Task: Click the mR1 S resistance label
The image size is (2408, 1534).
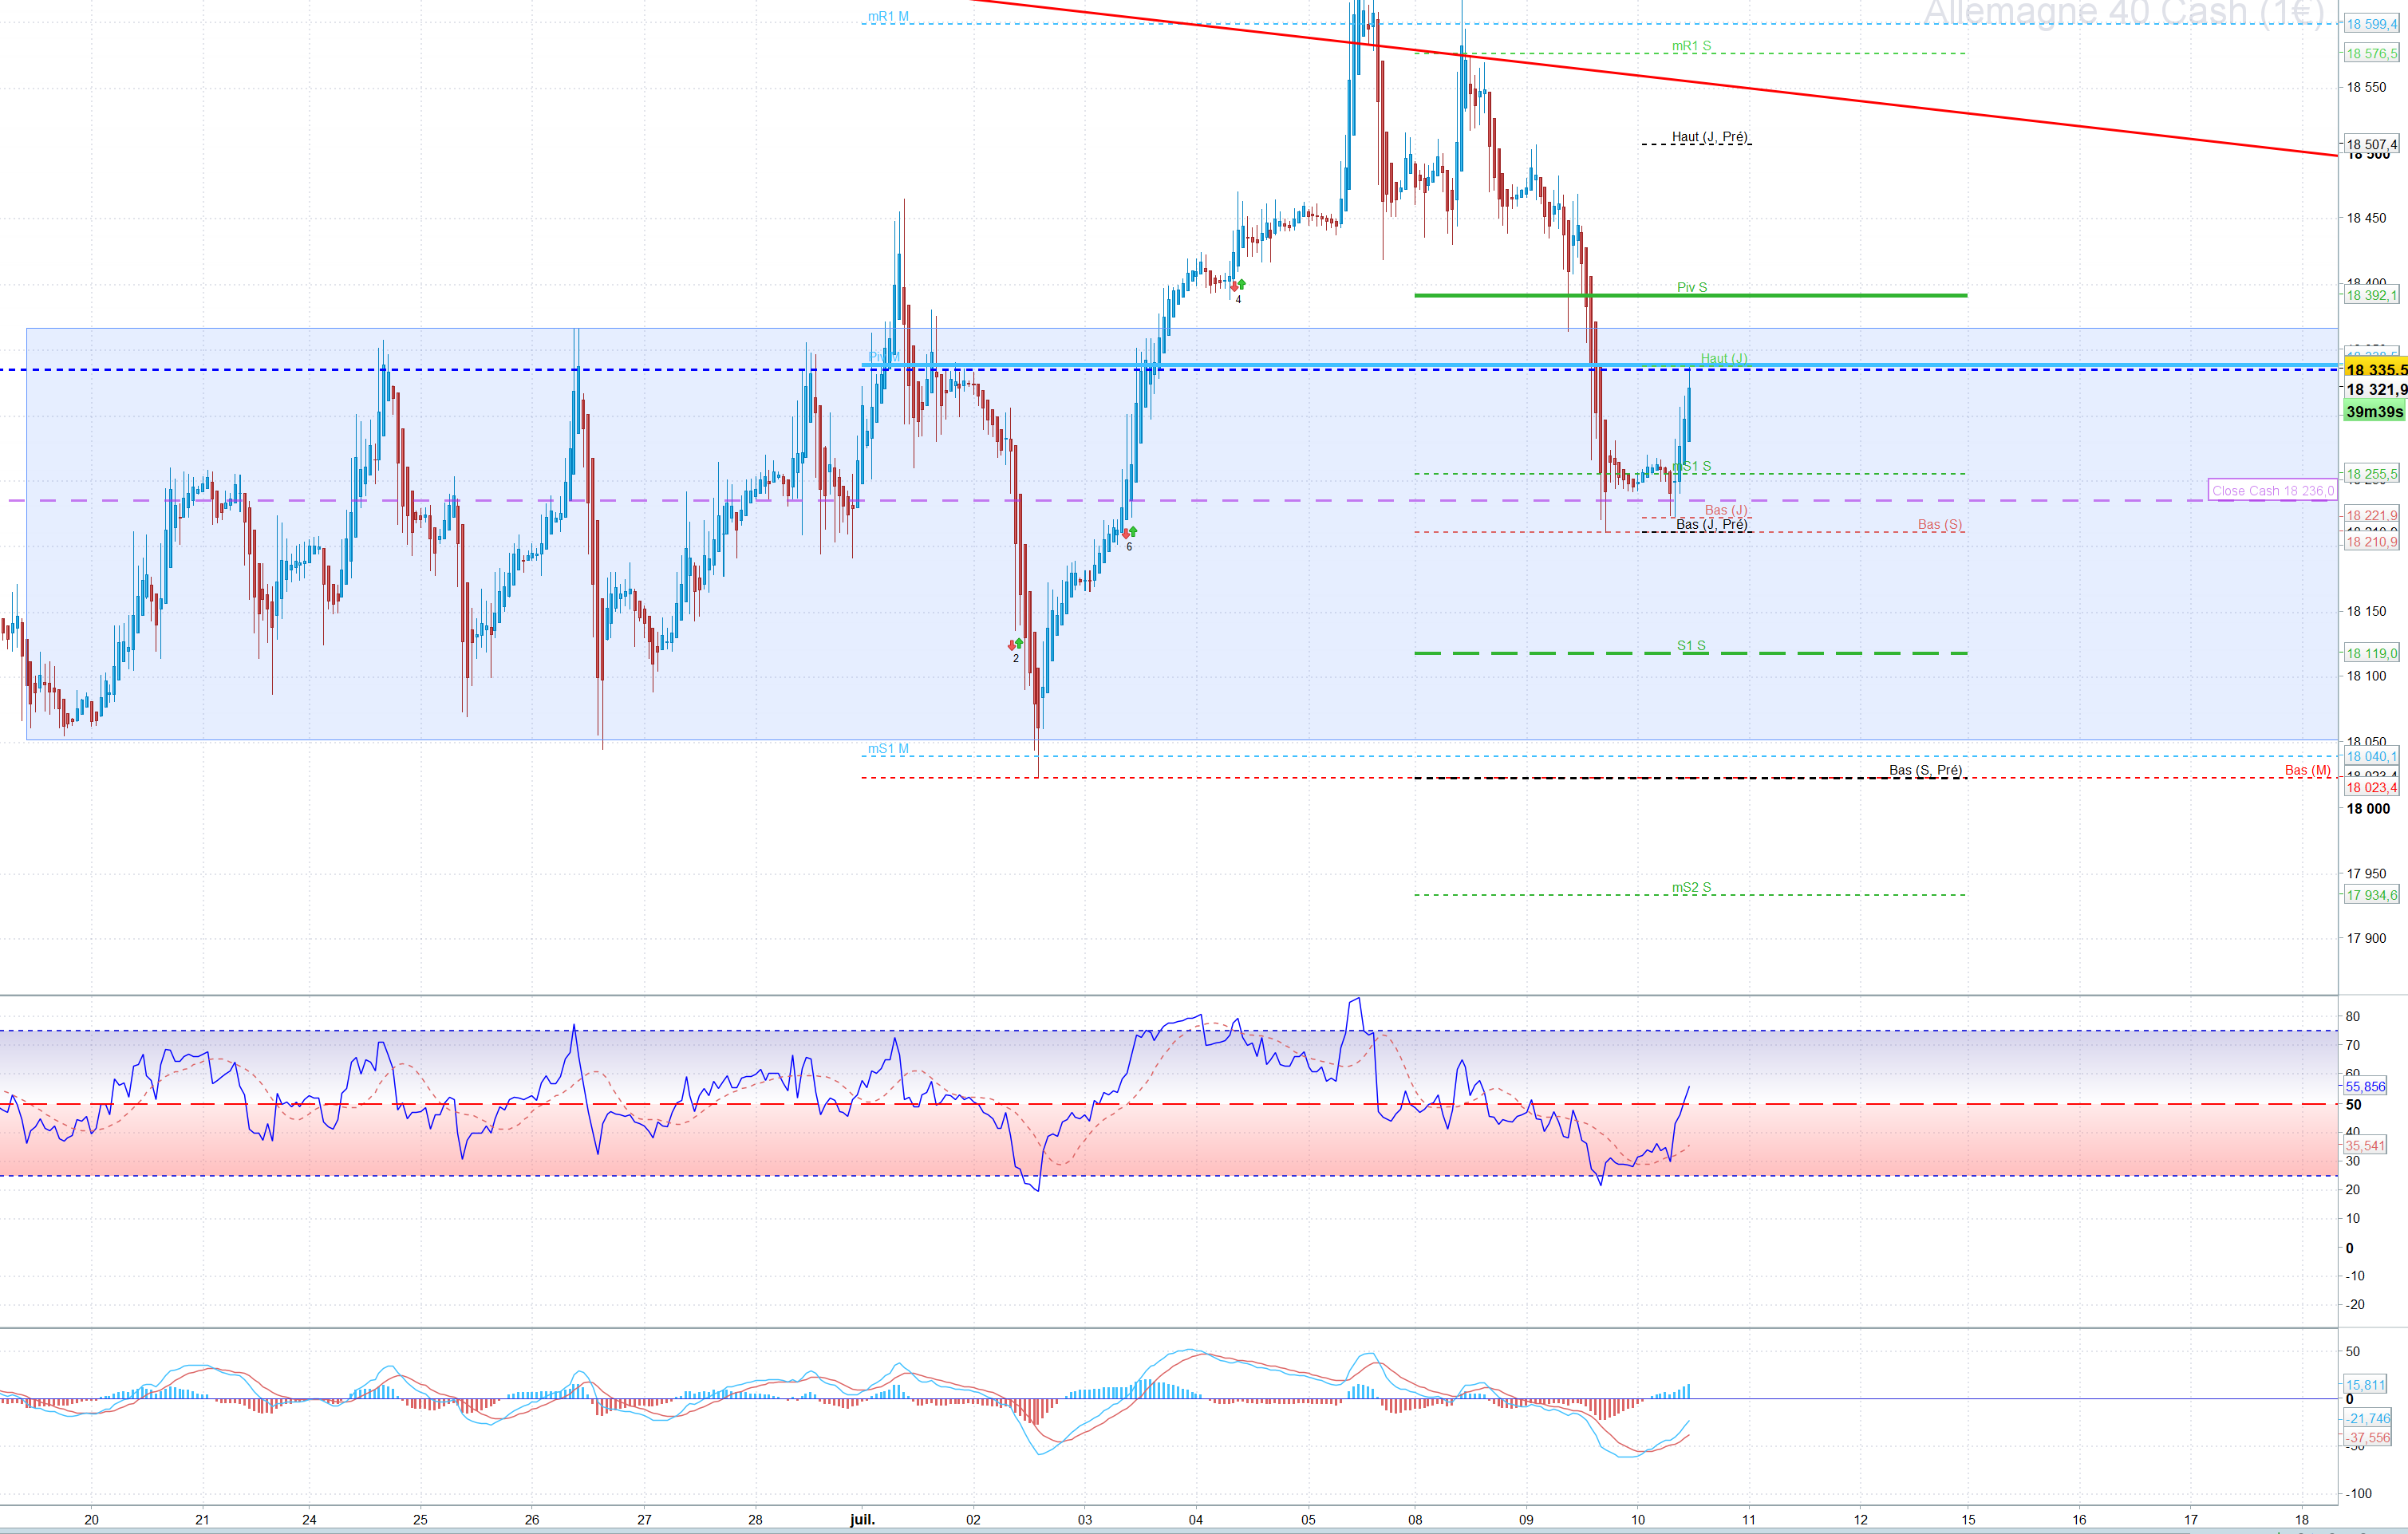Action: point(1691,46)
